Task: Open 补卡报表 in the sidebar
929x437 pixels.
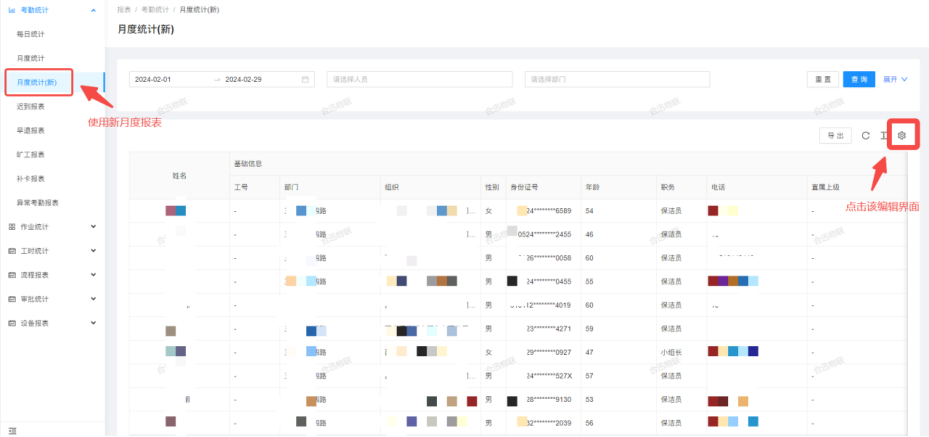Action: (30, 179)
